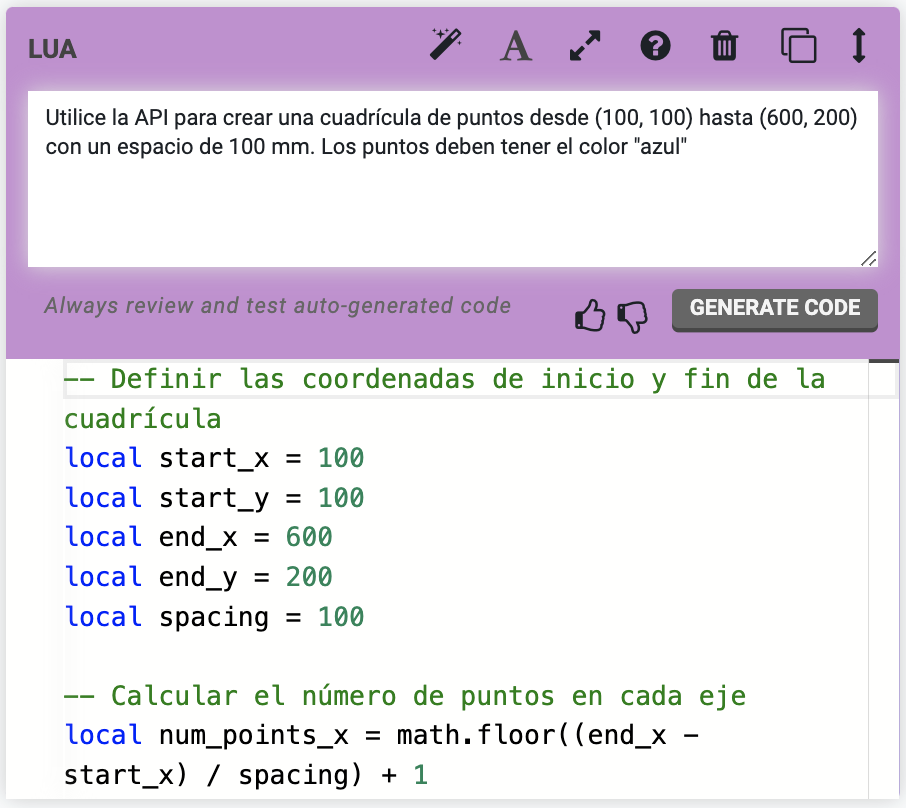
Task: Click the LUA widget title label
Action: pos(53,49)
